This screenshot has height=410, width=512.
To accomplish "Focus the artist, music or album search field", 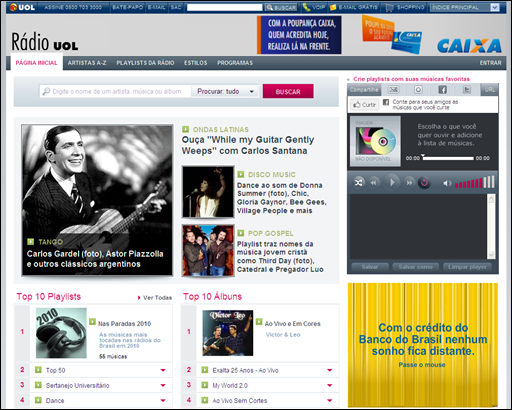I will (x=115, y=91).
